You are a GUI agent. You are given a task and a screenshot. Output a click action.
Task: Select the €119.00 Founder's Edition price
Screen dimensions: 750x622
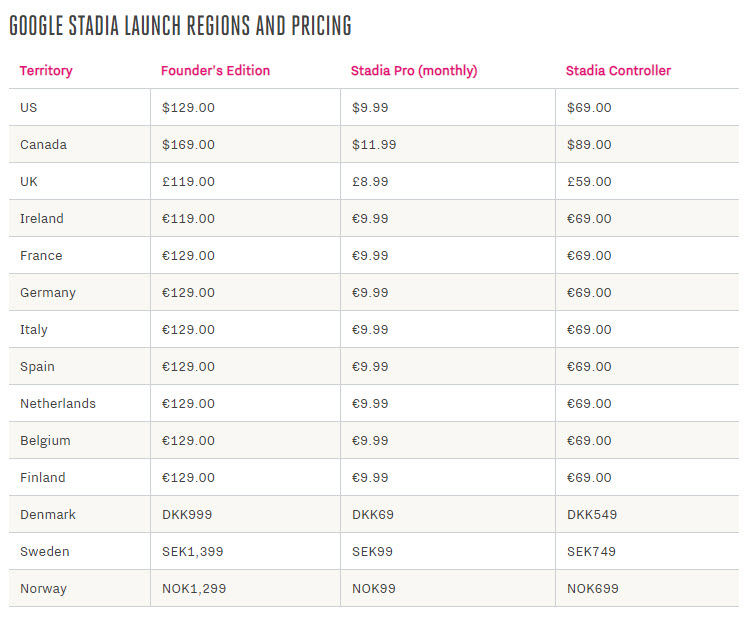pyautogui.click(x=188, y=219)
